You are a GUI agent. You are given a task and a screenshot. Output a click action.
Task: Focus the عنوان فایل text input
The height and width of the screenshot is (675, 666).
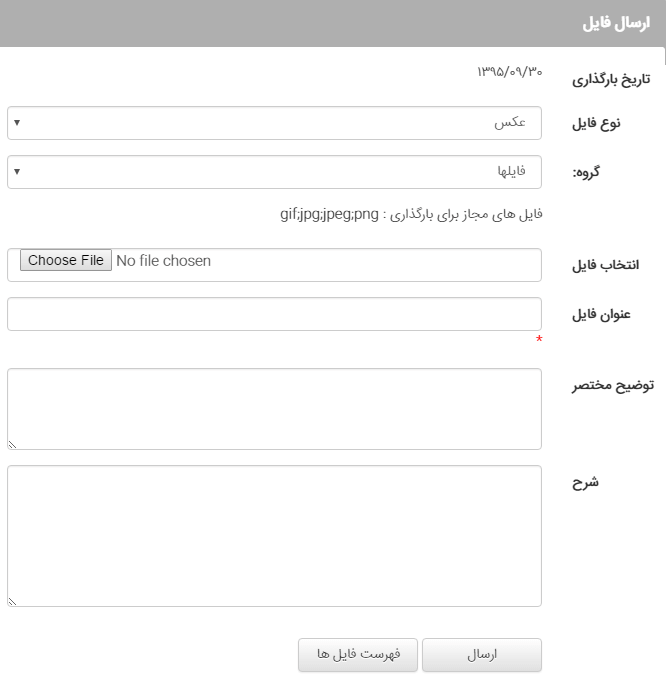[274, 314]
